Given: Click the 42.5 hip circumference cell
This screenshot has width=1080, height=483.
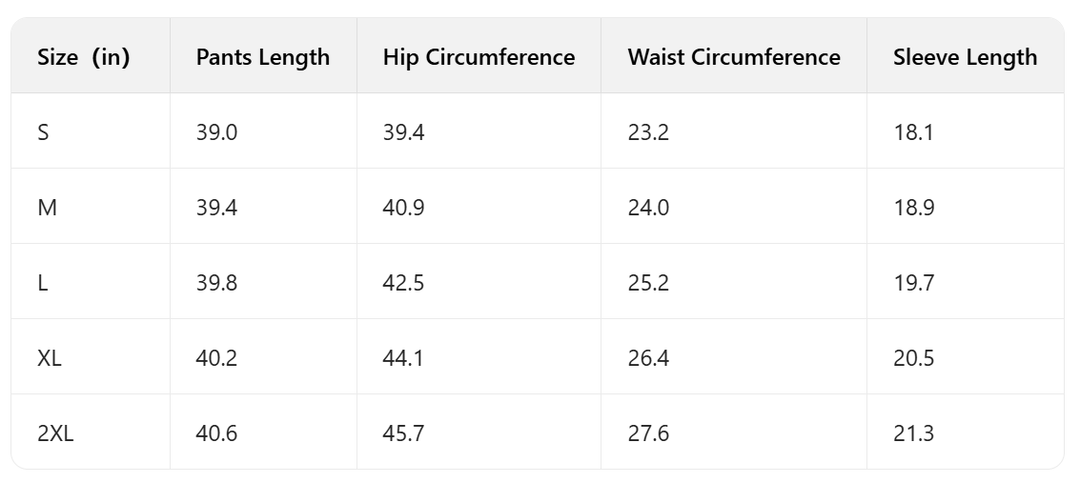Looking at the screenshot, I should tap(404, 283).
